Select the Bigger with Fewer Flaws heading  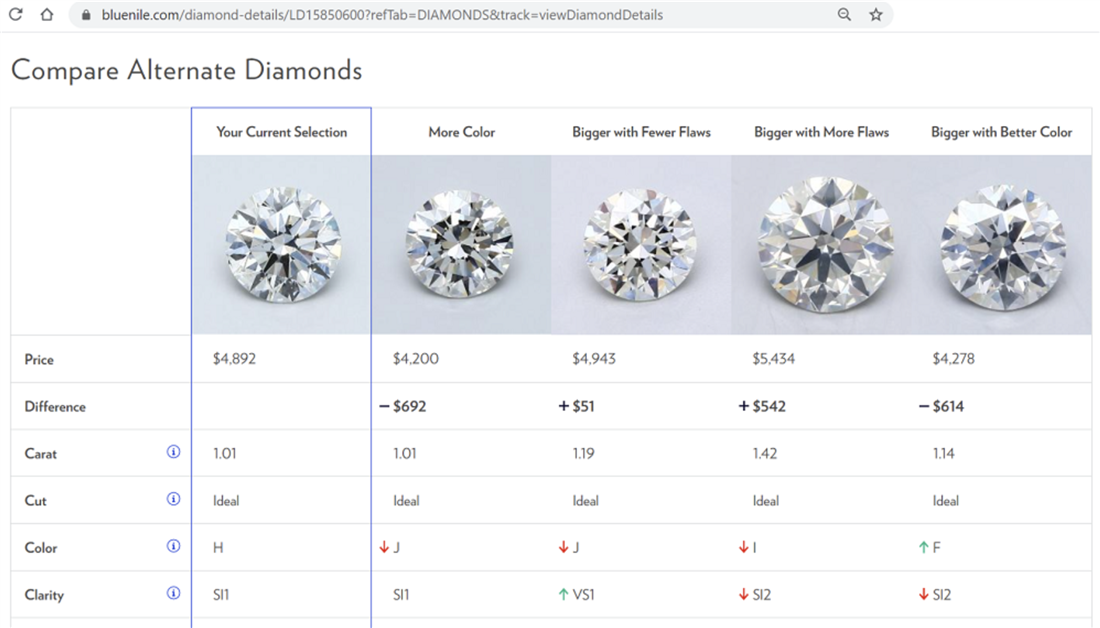[641, 132]
